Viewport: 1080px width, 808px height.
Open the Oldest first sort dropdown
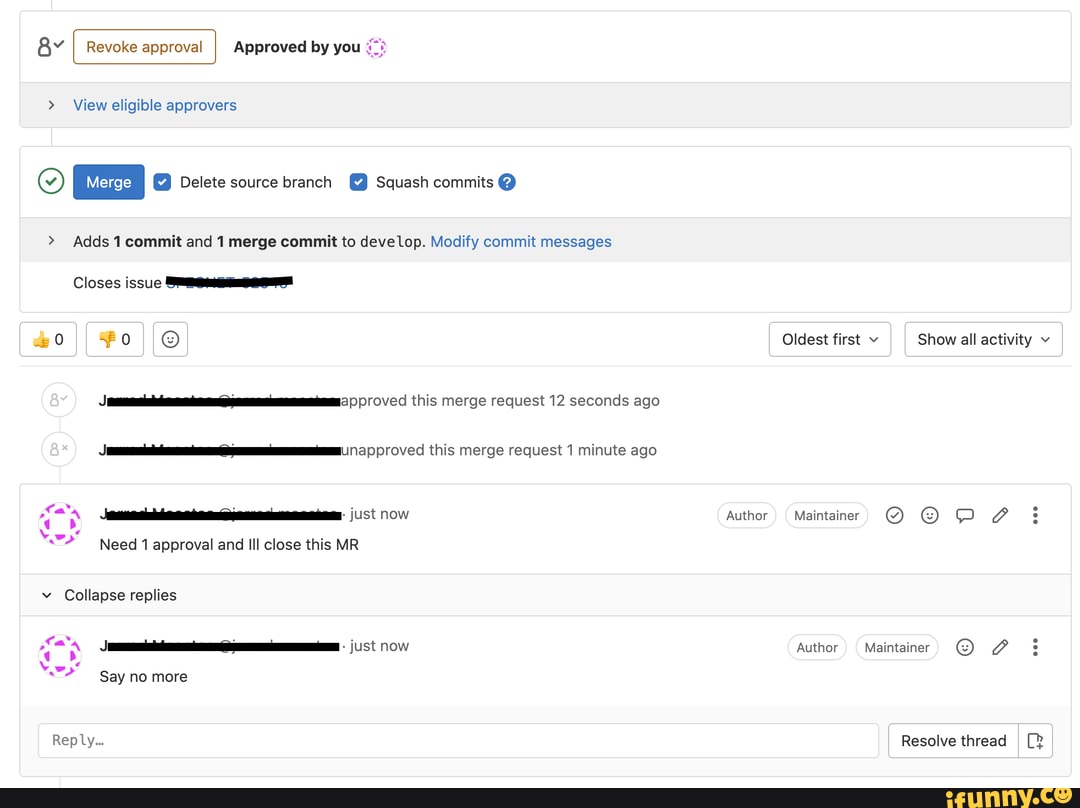830,340
